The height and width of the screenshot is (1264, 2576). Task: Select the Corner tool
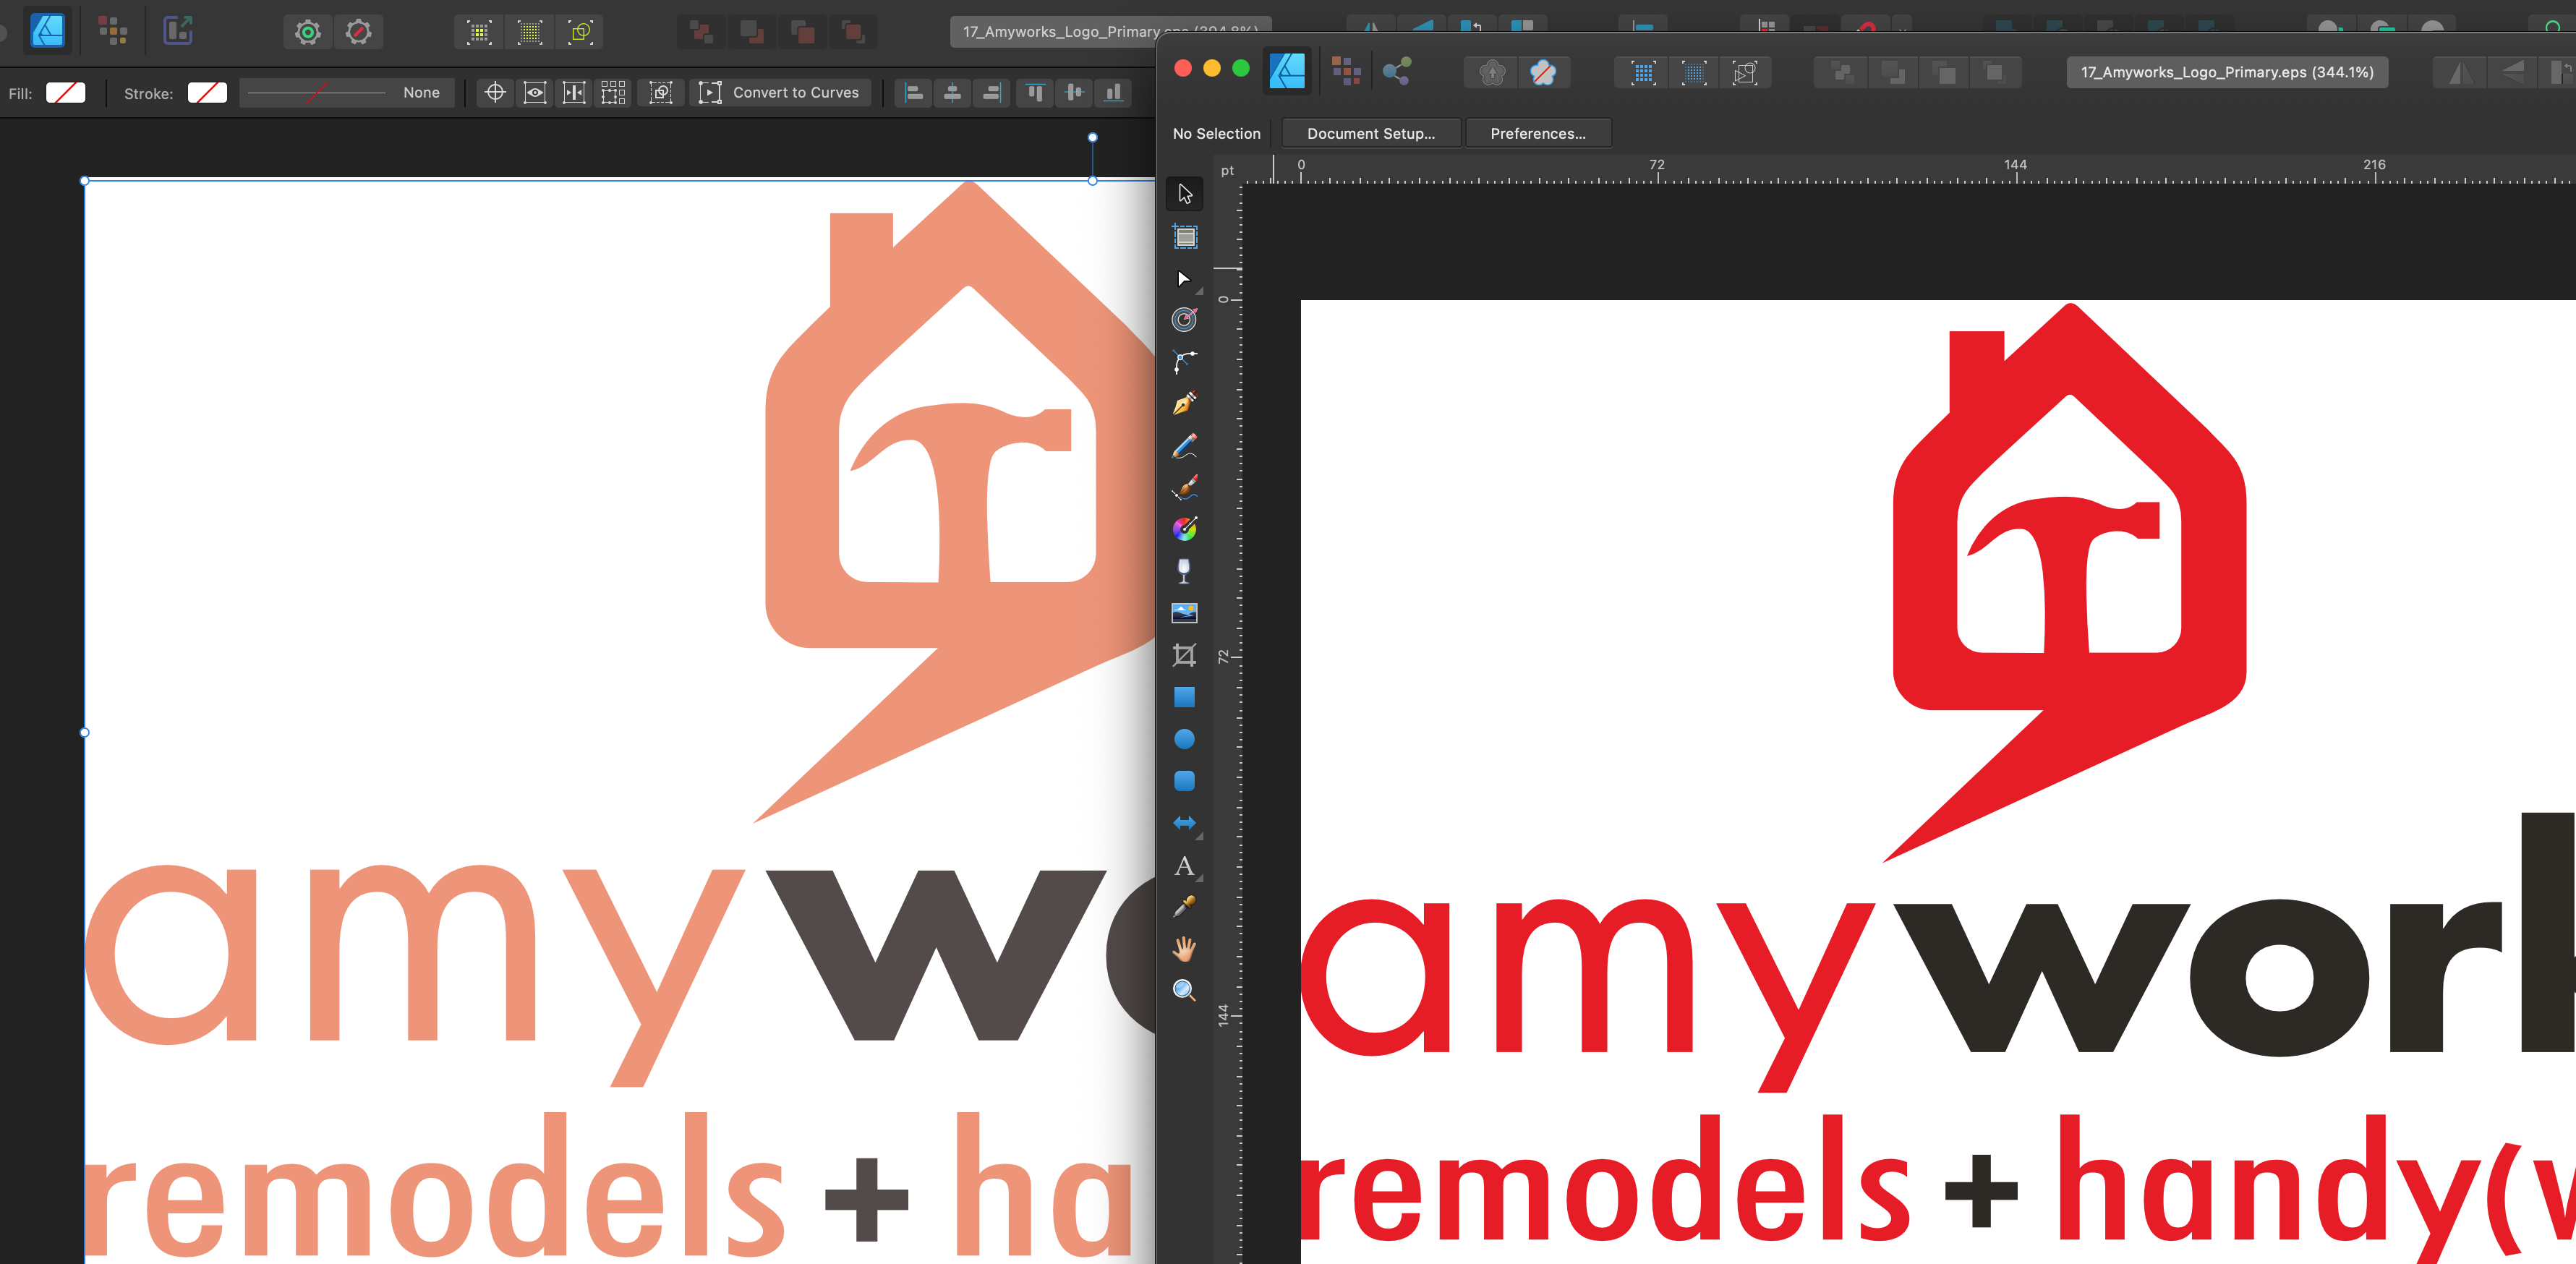coord(1185,362)
